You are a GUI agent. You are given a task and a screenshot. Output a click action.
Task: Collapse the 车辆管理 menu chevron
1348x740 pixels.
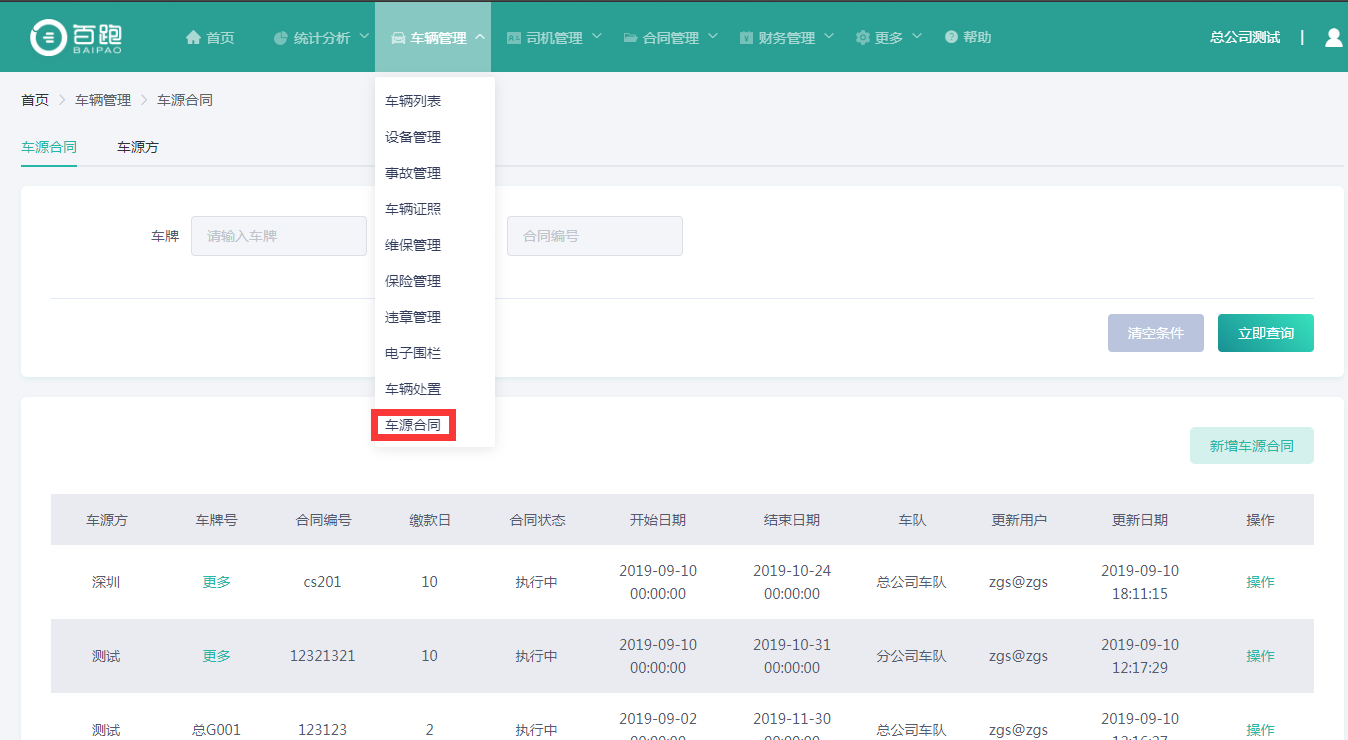[480, 37]
